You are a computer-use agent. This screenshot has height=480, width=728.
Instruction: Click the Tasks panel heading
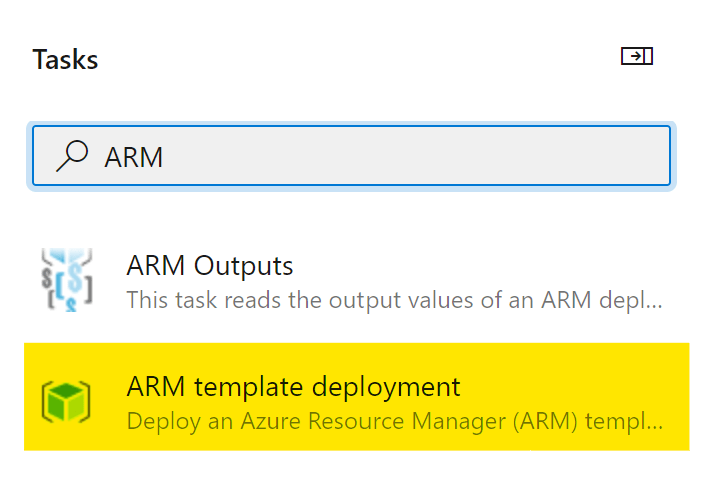[65, 59]
